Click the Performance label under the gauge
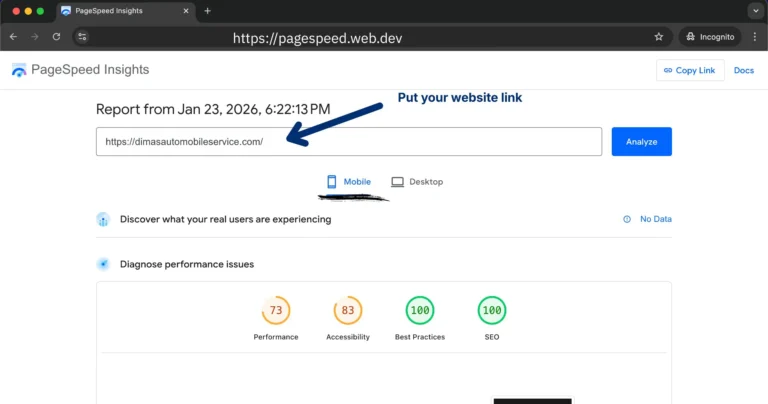 pyautogui.click(x=276, y=337)
